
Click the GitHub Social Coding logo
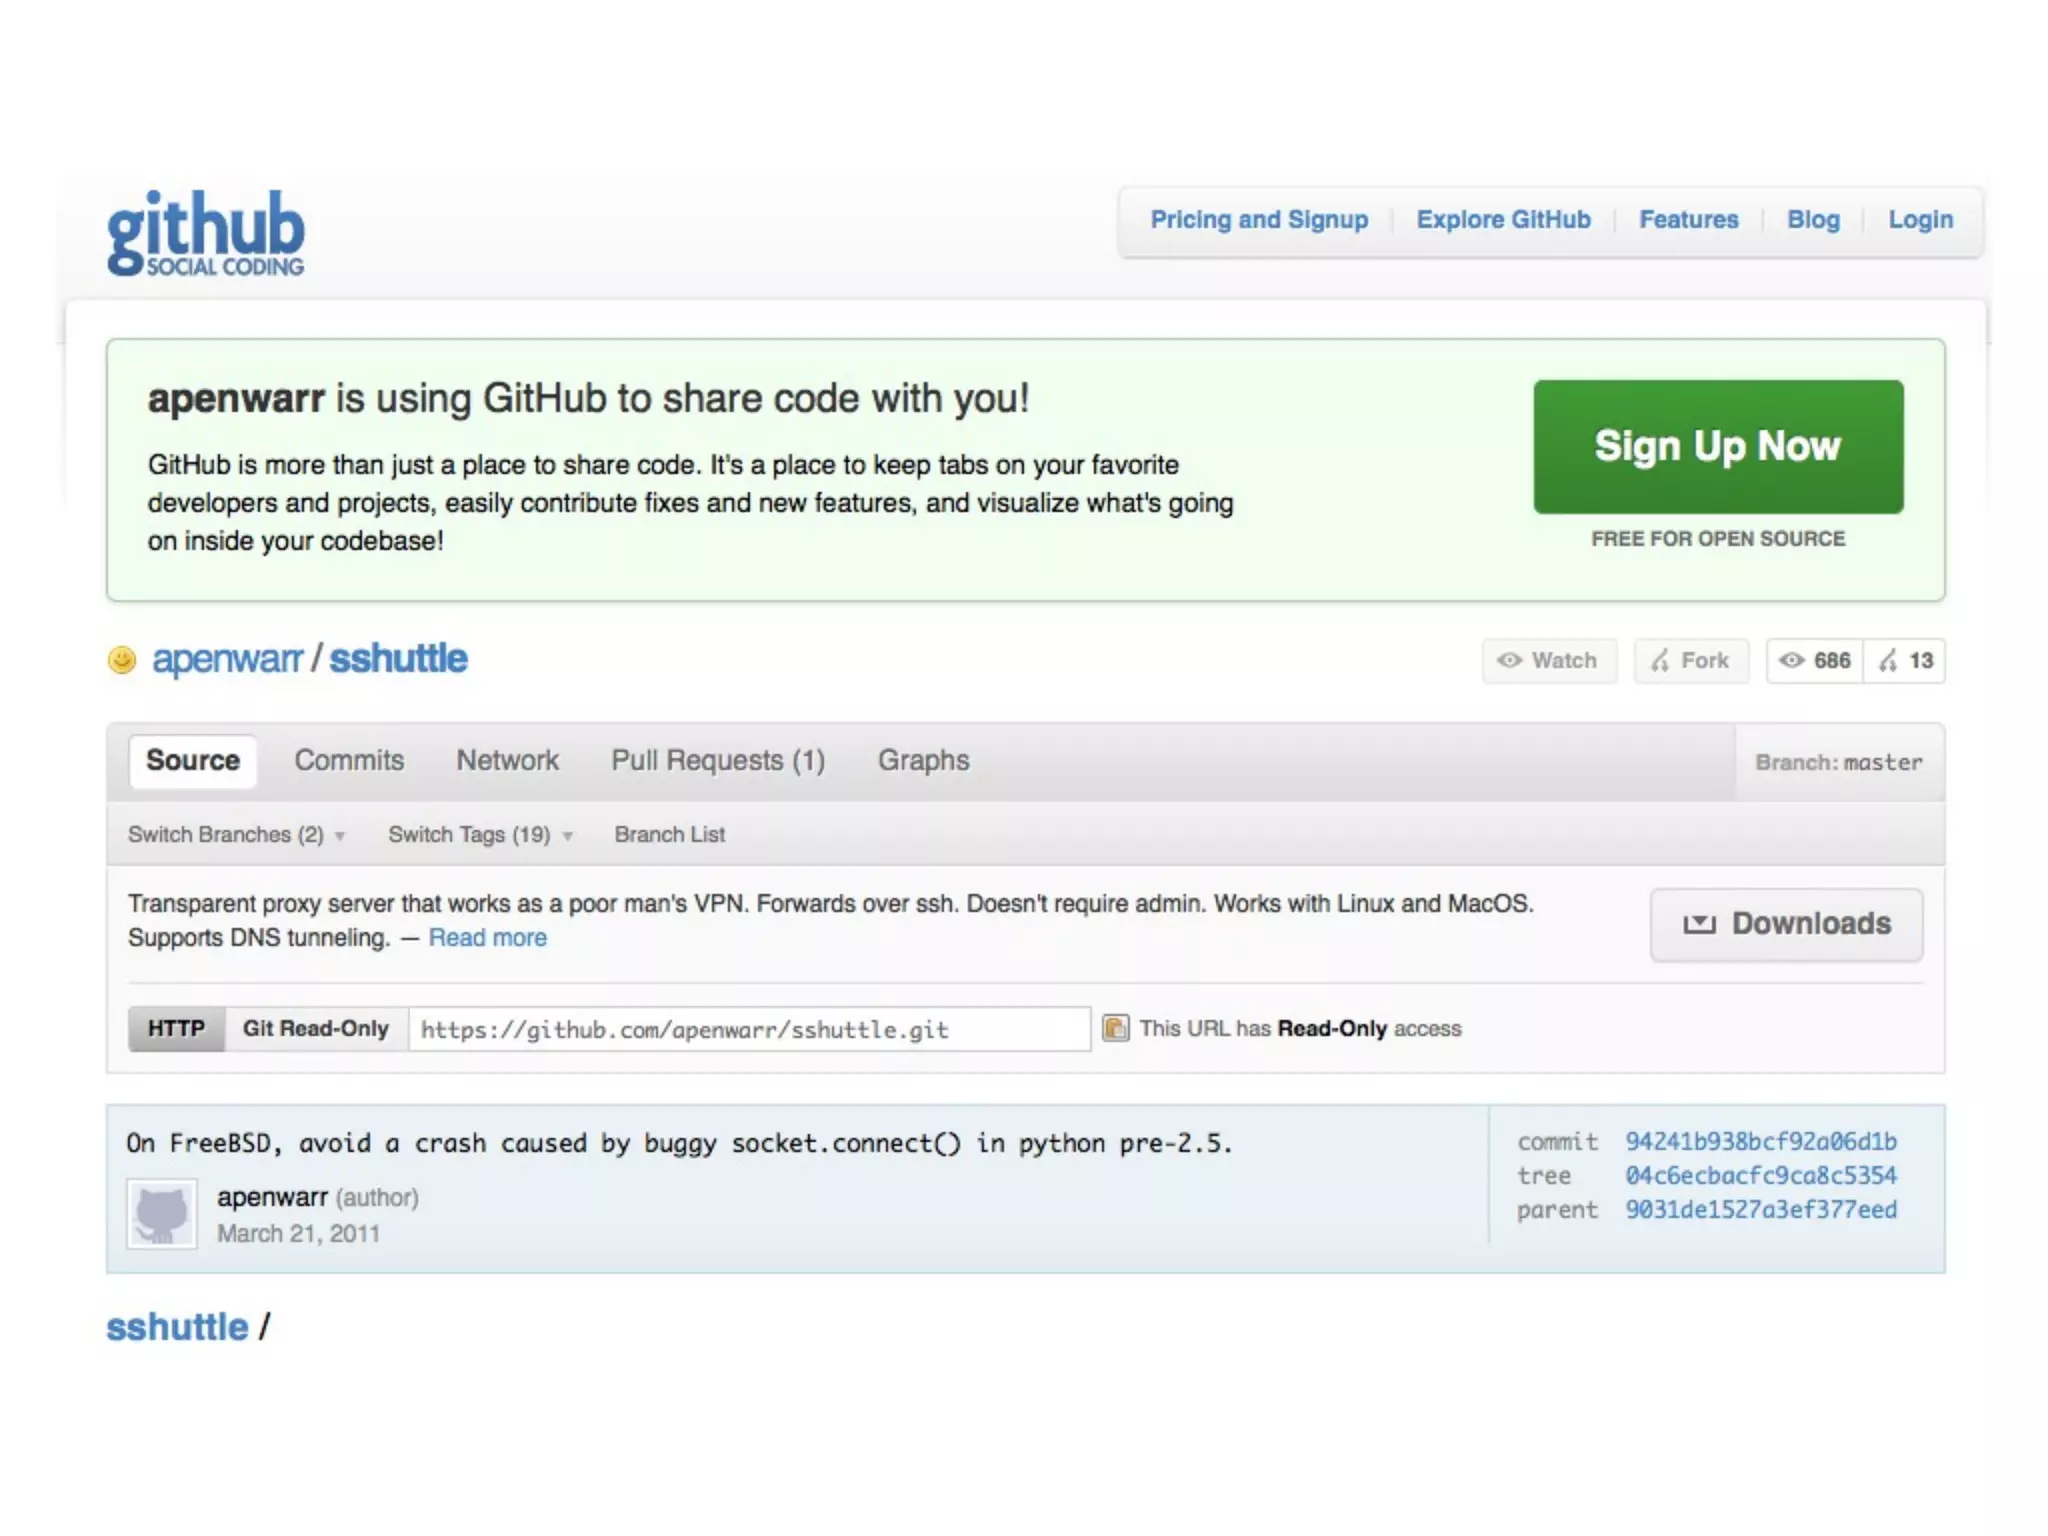tap(205, 232)
